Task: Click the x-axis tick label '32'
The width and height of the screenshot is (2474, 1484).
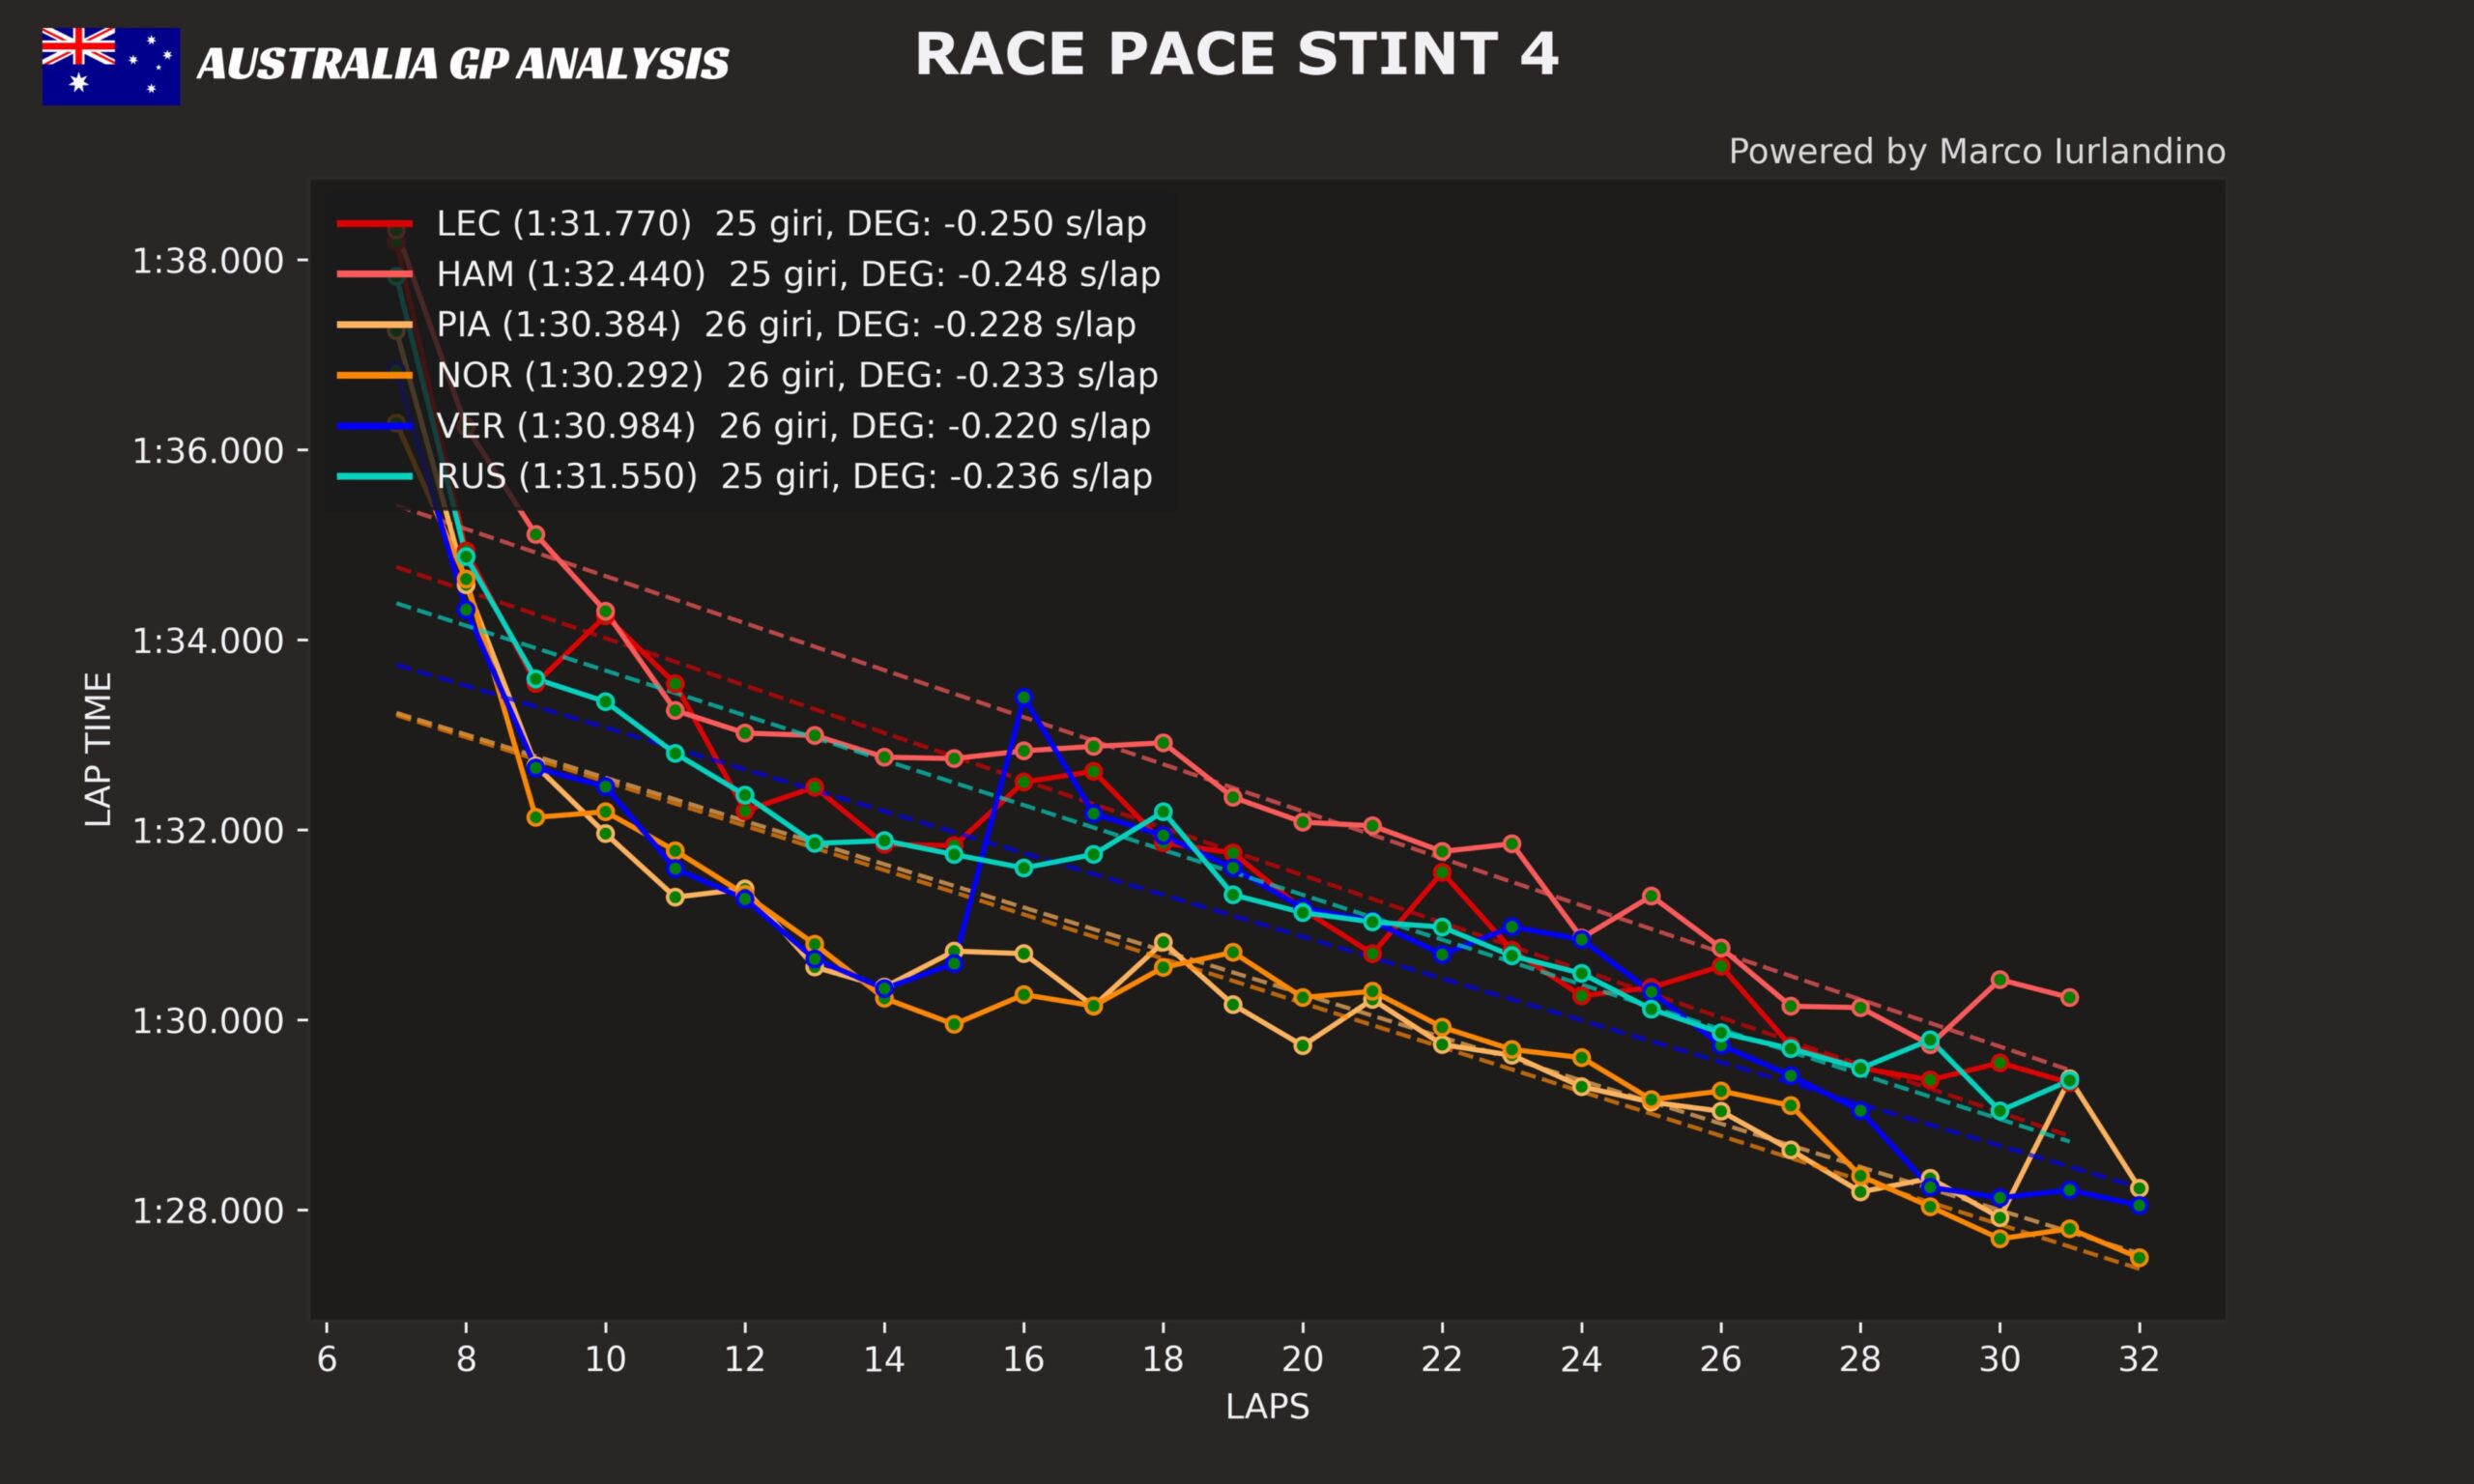Action: [x=2139, y=1359]
